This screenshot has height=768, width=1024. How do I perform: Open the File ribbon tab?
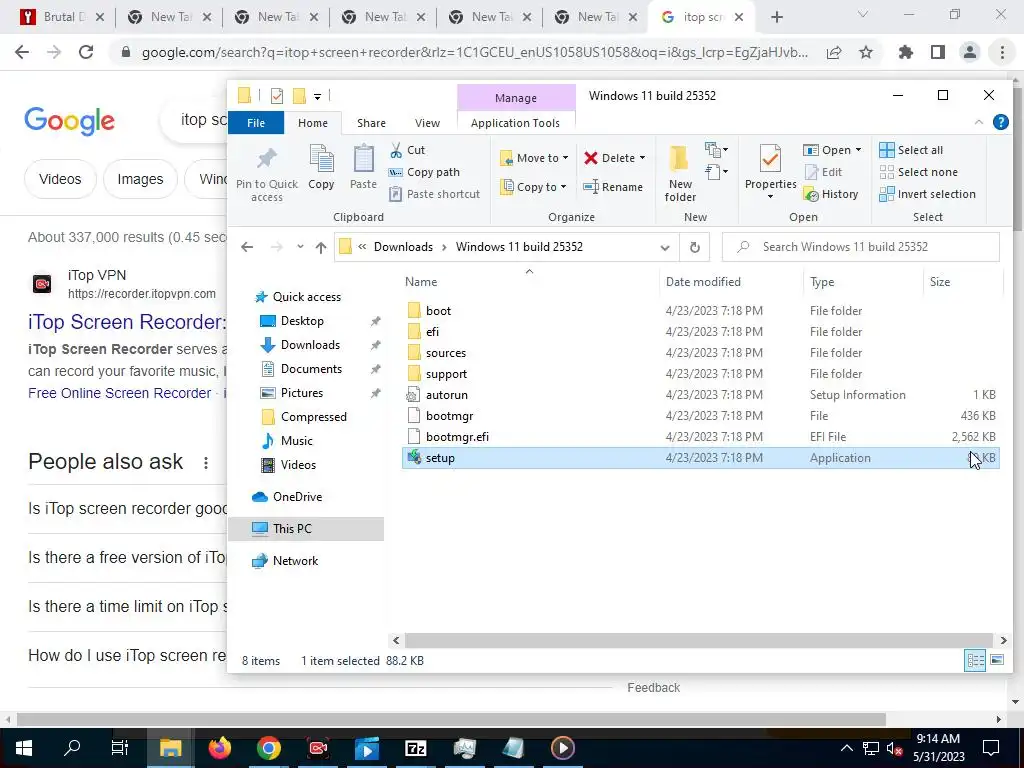point(256,123)
